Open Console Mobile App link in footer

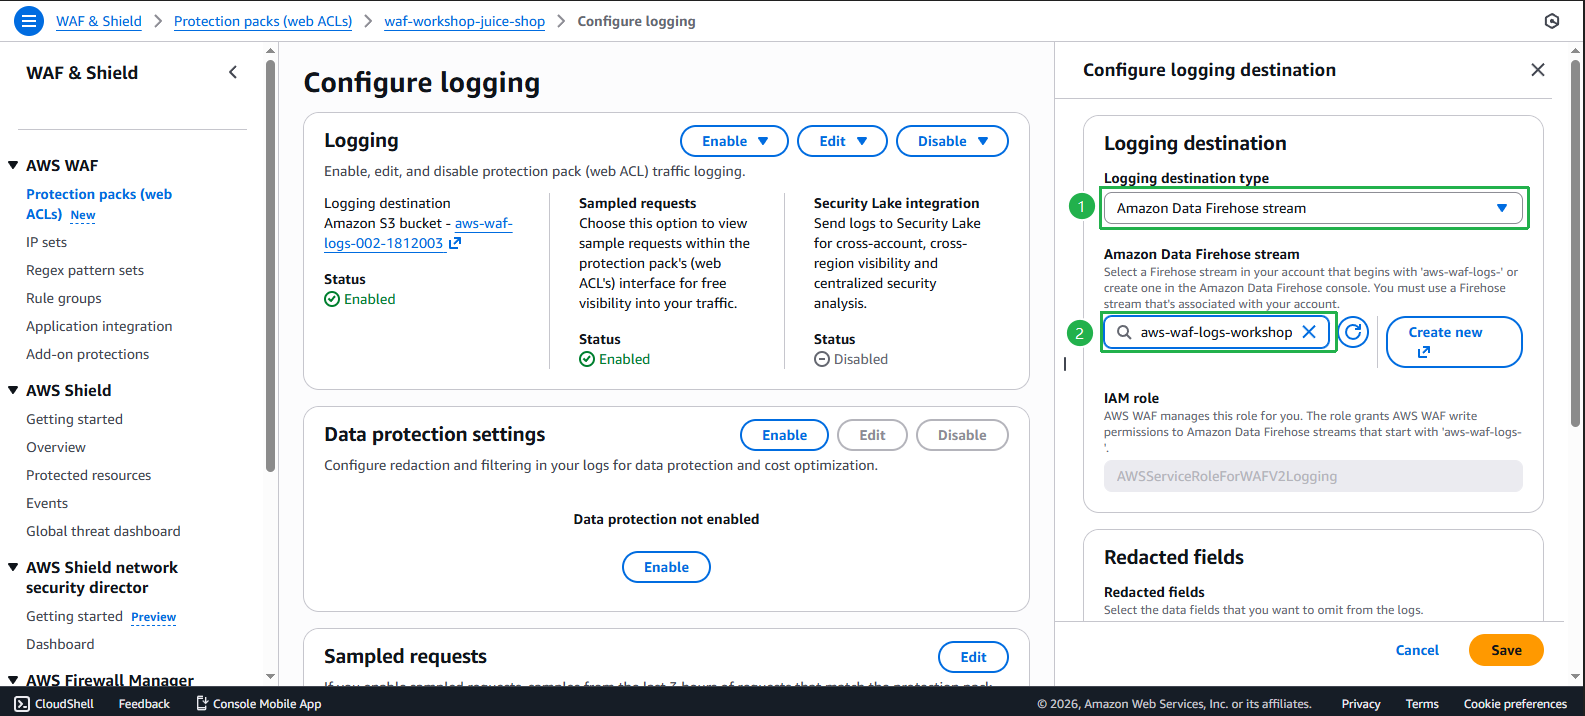[x=258, y=704]
